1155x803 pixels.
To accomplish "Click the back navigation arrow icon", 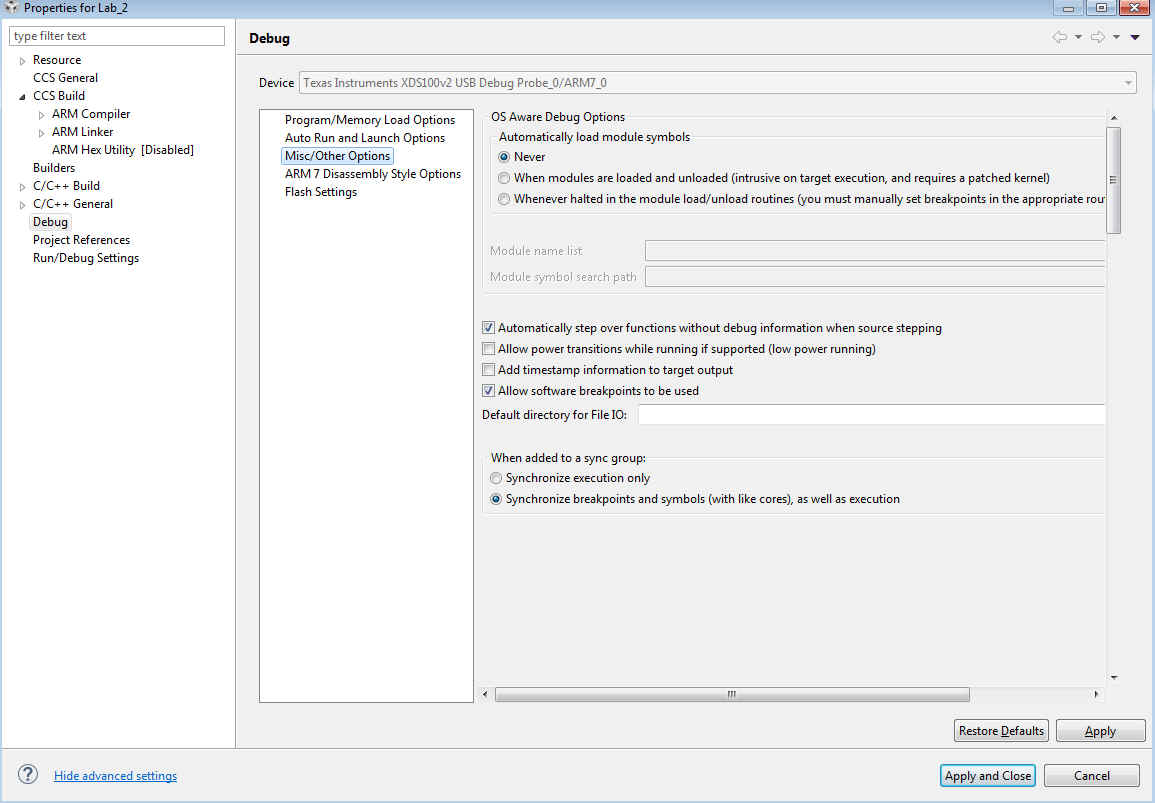I will coord(1059,37).
